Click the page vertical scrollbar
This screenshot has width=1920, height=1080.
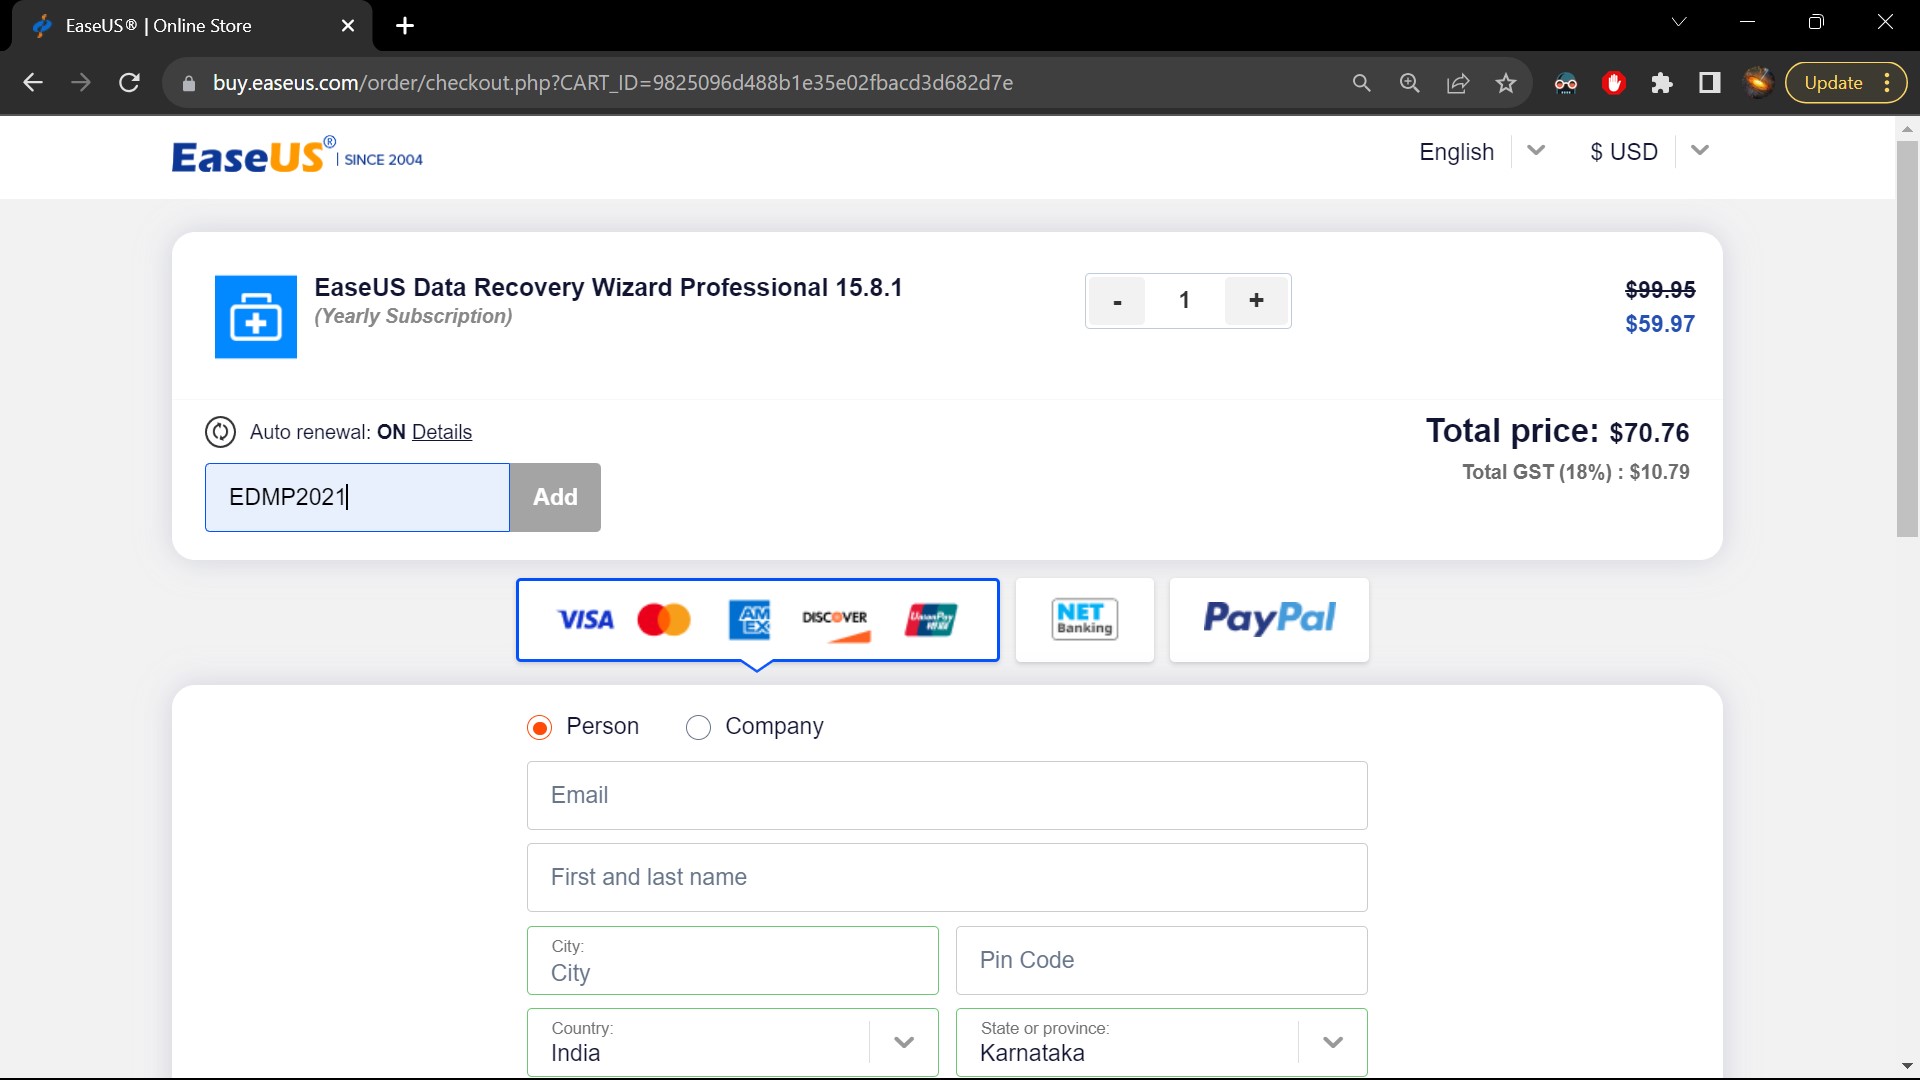pos(1907,340)
